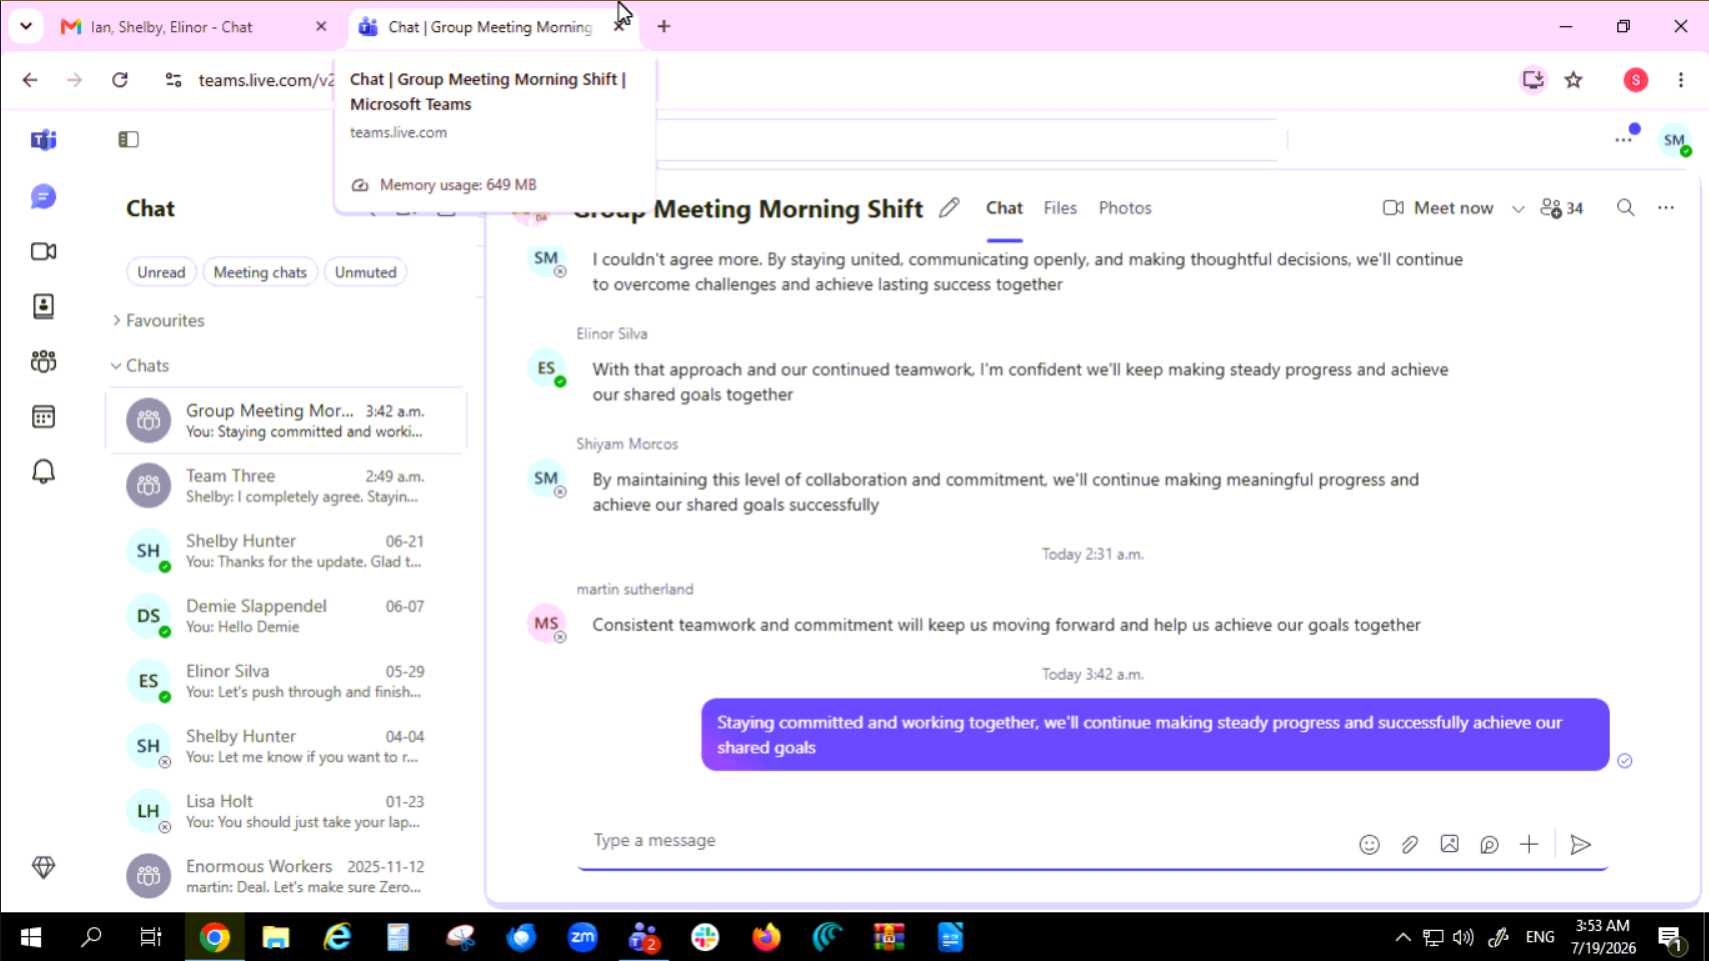1709x961 pixels.
Task: Open the Group Meeting Morning Shift conversation
Action: 285,421
